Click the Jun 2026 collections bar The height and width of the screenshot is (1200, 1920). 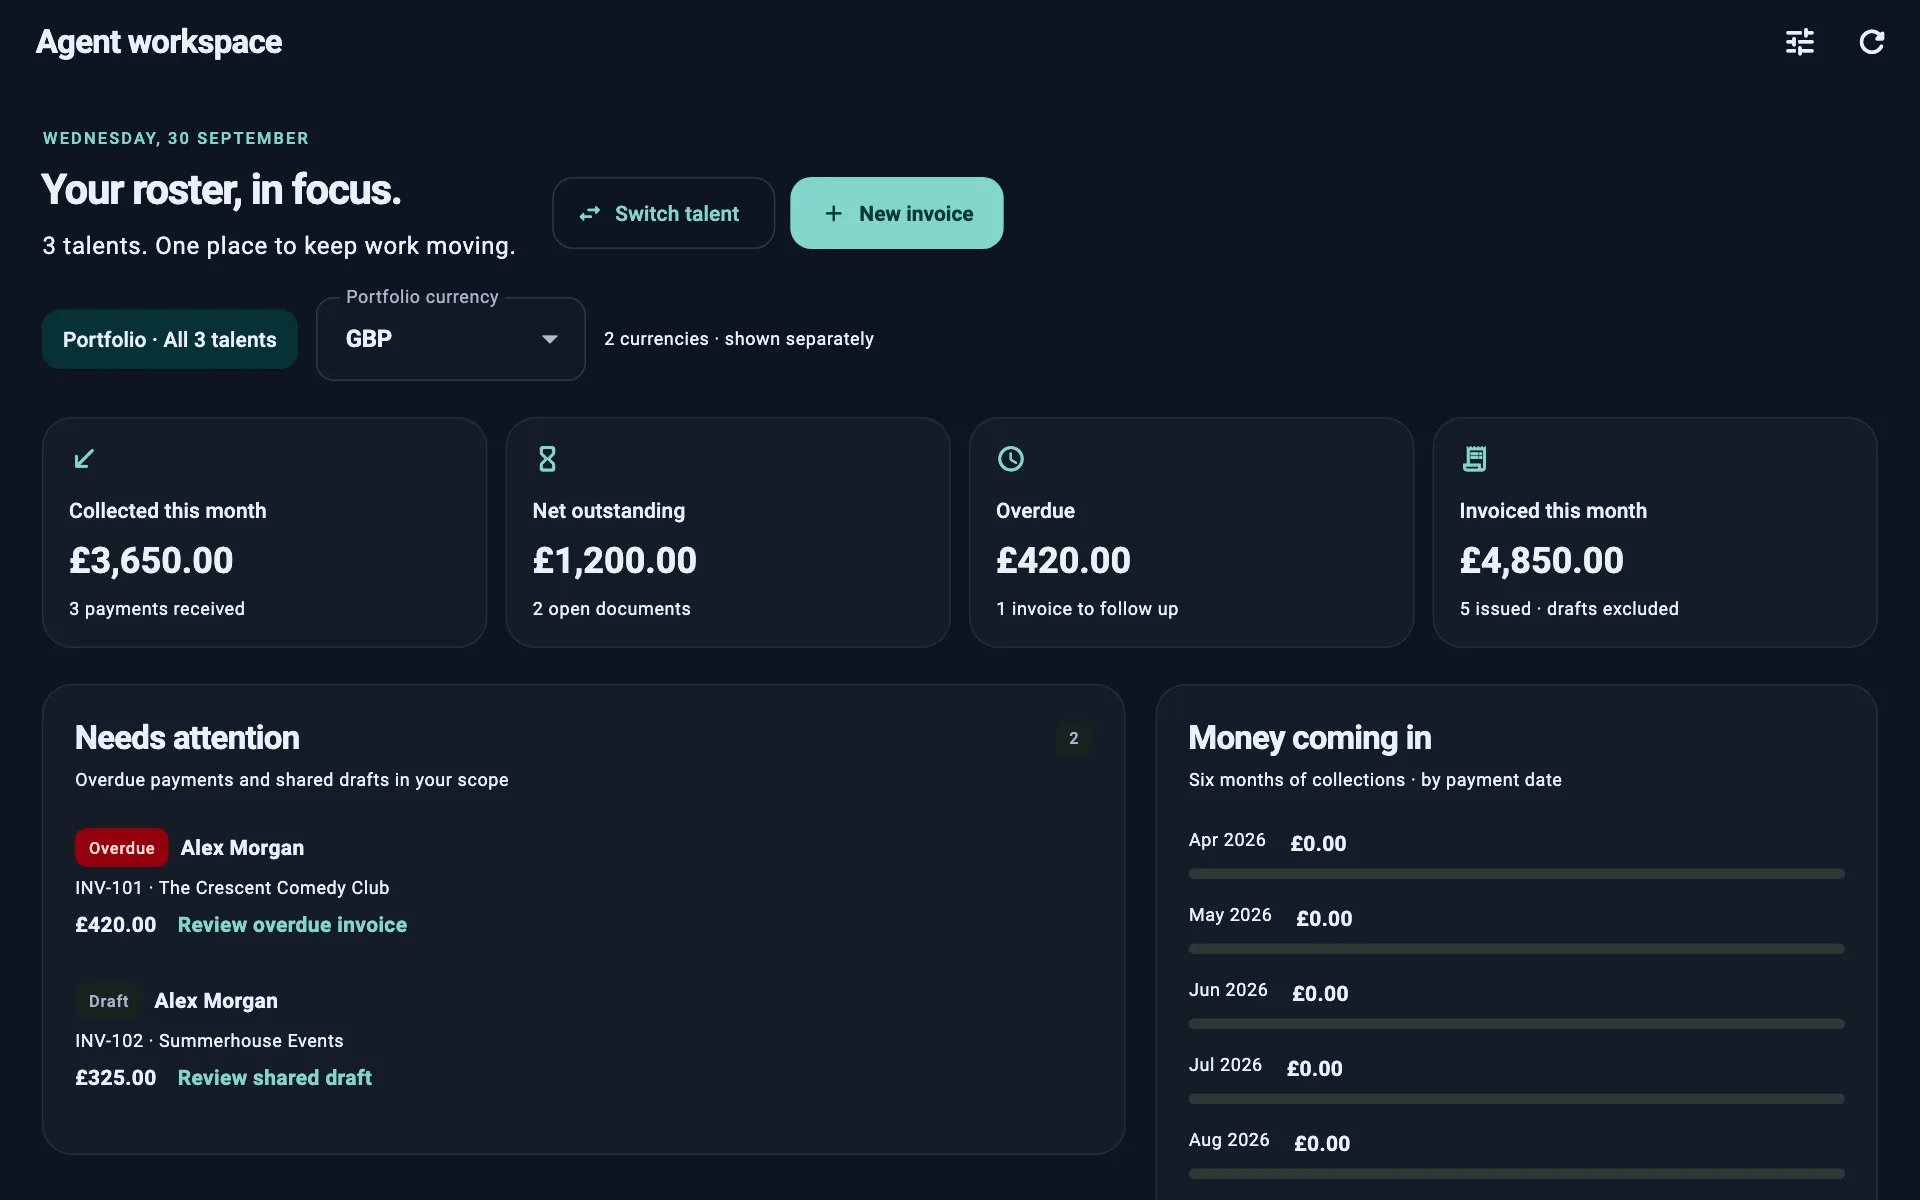[1516, 1024]
